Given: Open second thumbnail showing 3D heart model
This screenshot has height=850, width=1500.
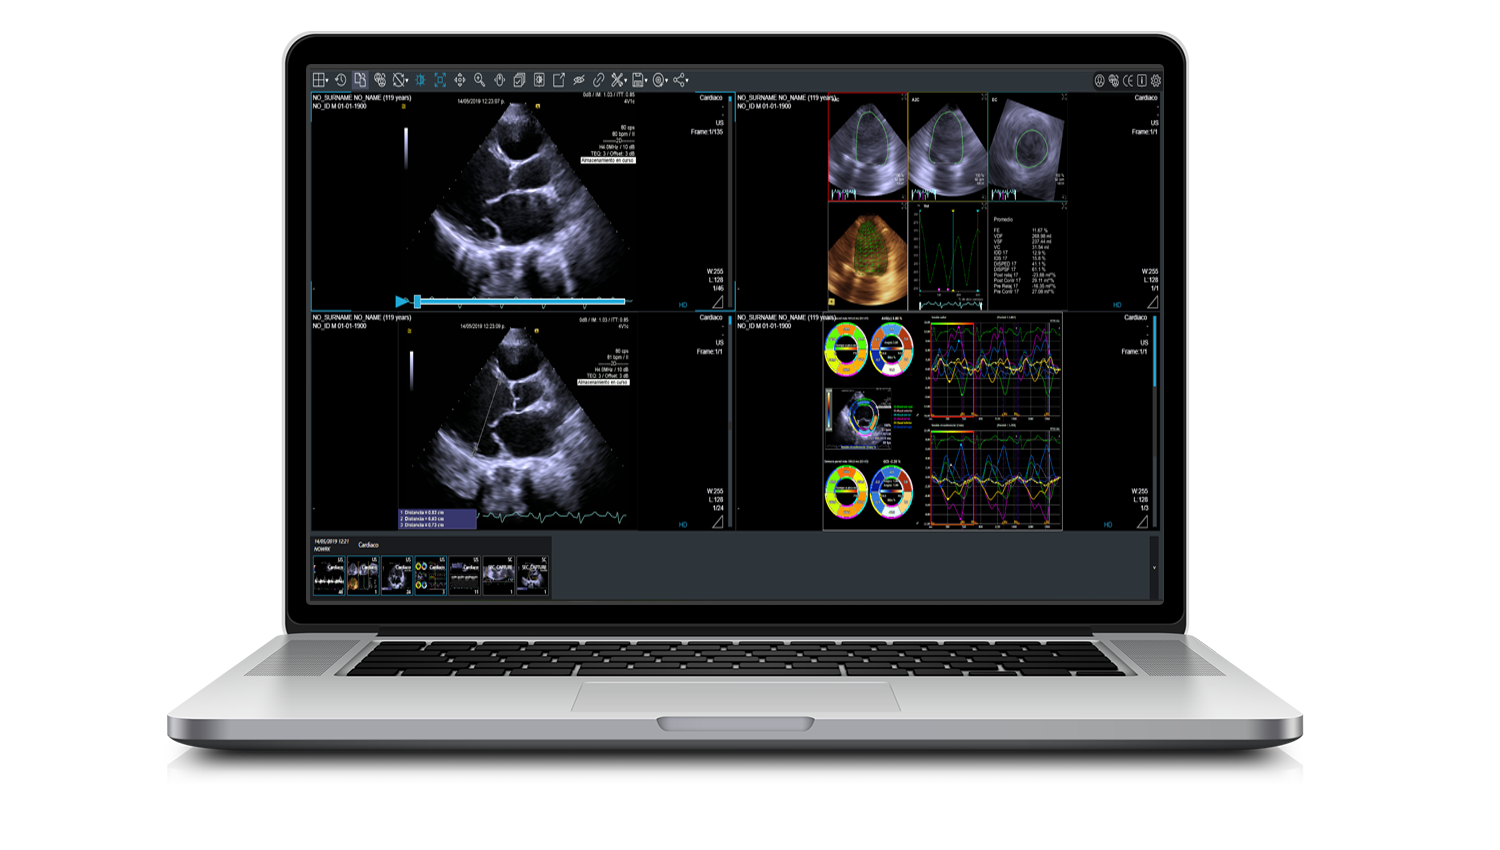Looking at the screenshot, I should [363, 576].
